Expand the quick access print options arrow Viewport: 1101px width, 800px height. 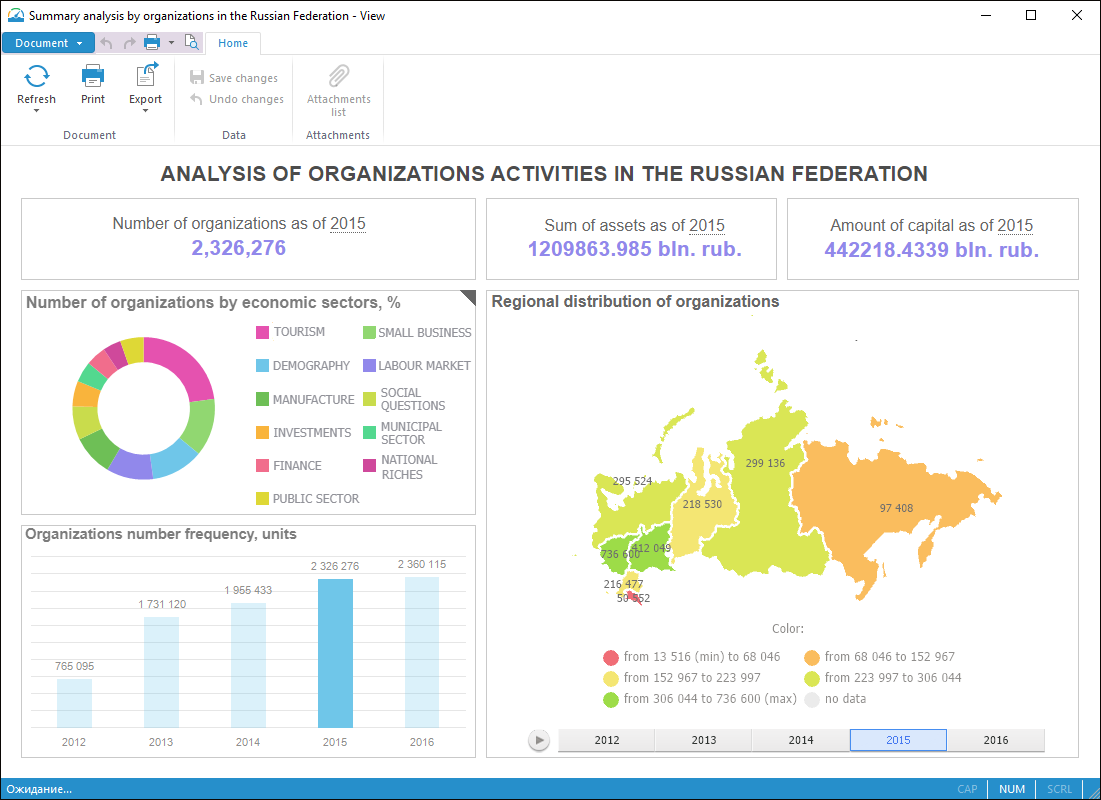[x=171, y=43]
